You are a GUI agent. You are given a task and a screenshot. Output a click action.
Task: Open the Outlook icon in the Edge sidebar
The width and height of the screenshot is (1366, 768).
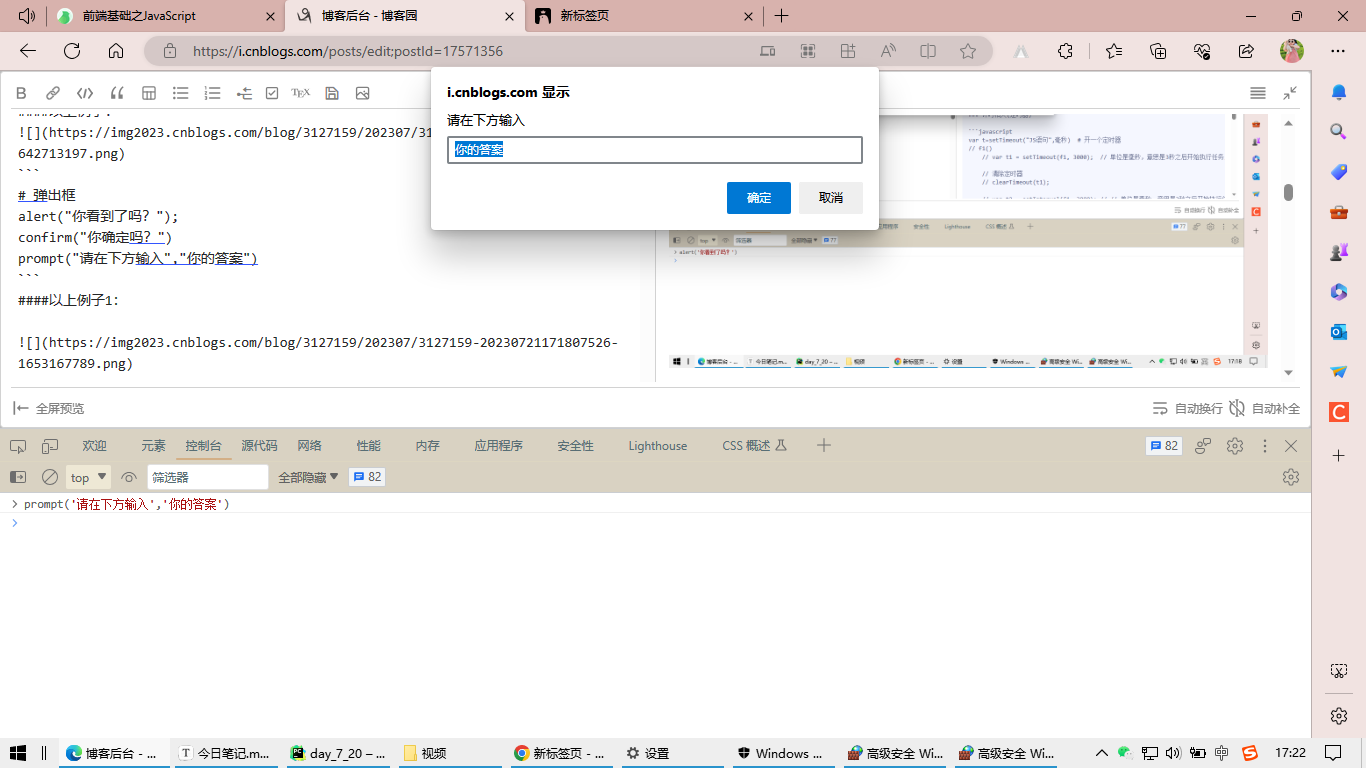(x=1339, y=331)
